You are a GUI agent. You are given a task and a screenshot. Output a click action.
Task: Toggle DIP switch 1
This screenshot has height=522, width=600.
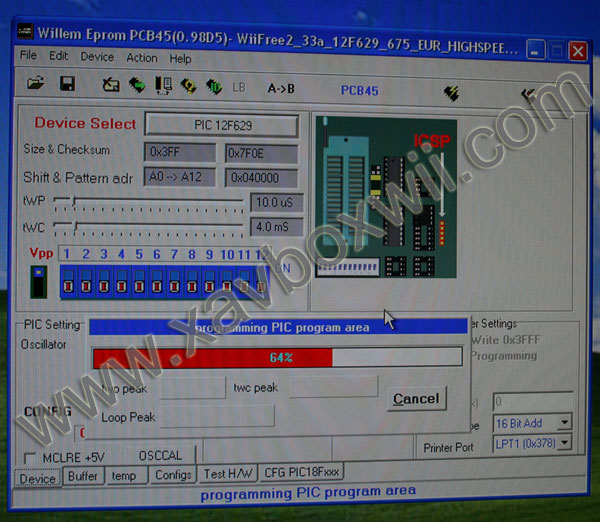pyautogui.click(x=68, y=282)
